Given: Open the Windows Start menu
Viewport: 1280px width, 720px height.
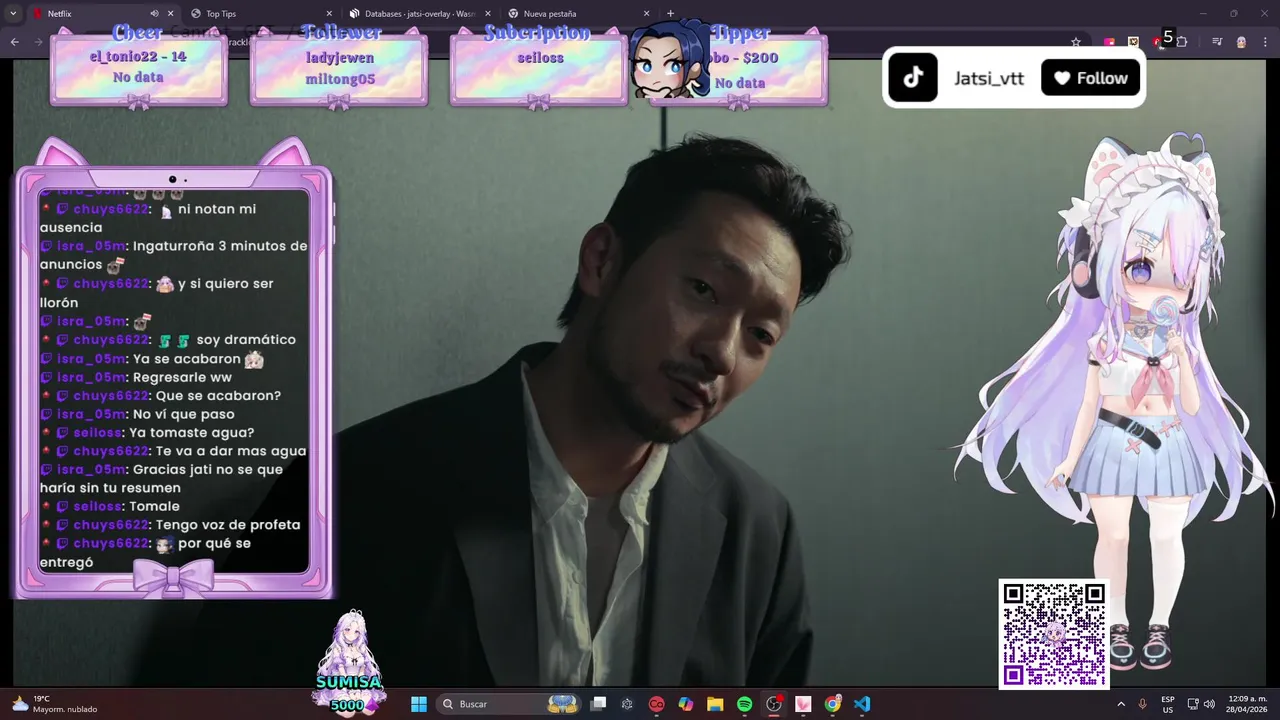Looking at the screenshot, I should click(419, 704).
